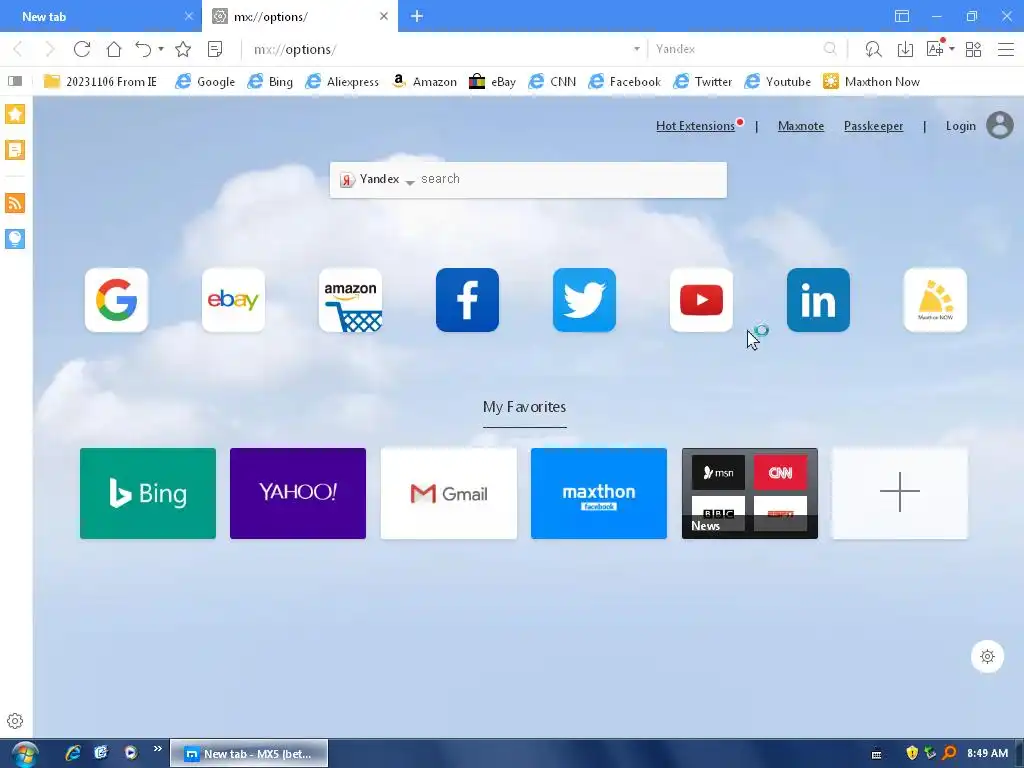The image size is (1024, 768).
Task: Open the News folder tile
Action: pyautogui.click(x=750, y=494)
